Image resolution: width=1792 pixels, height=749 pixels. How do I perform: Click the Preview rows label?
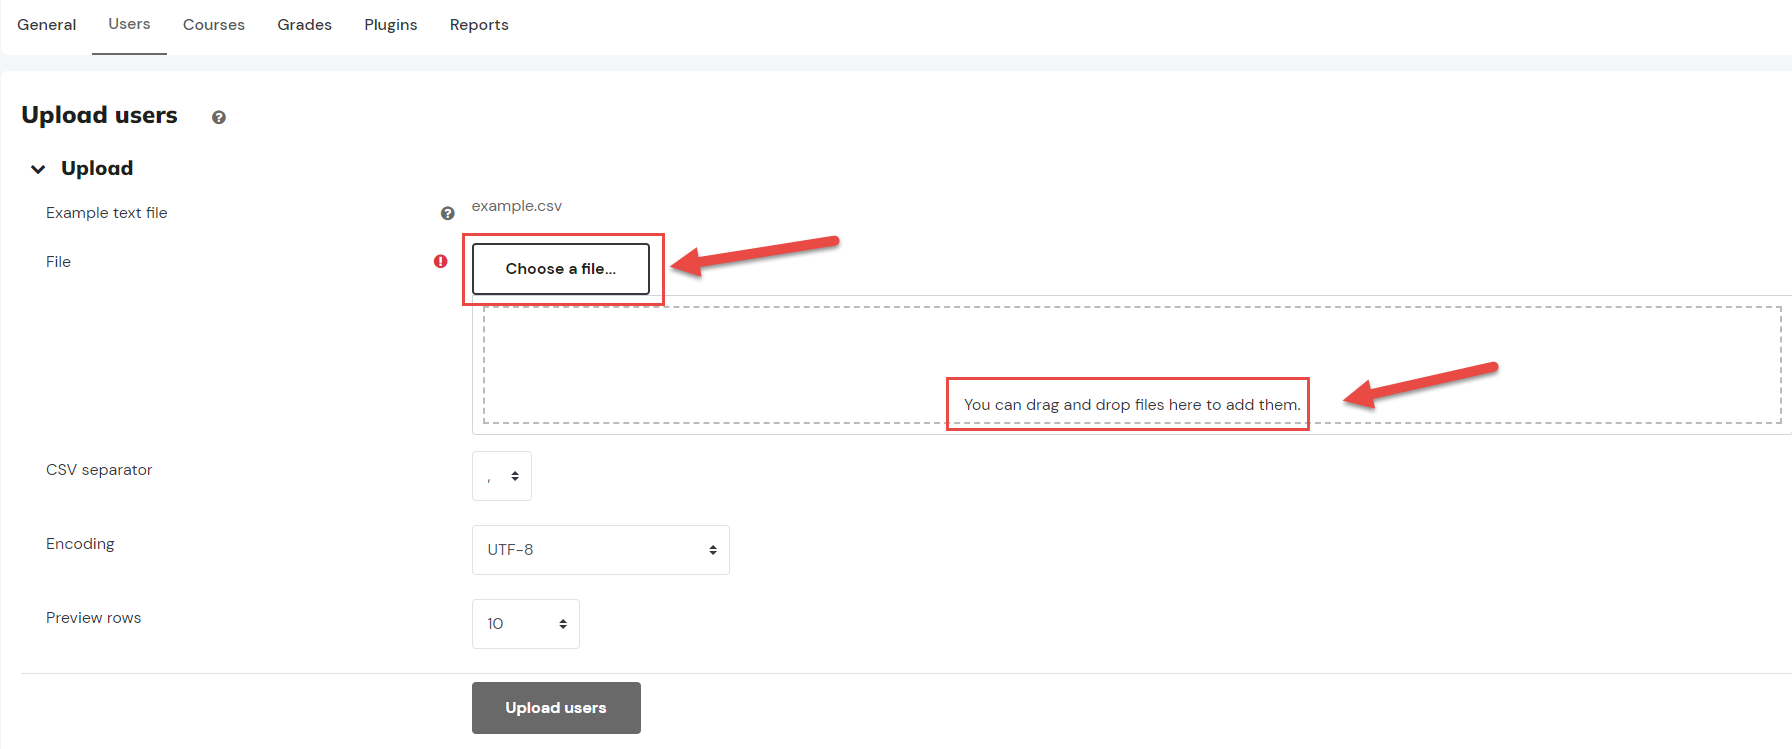[x=94, y=618]
